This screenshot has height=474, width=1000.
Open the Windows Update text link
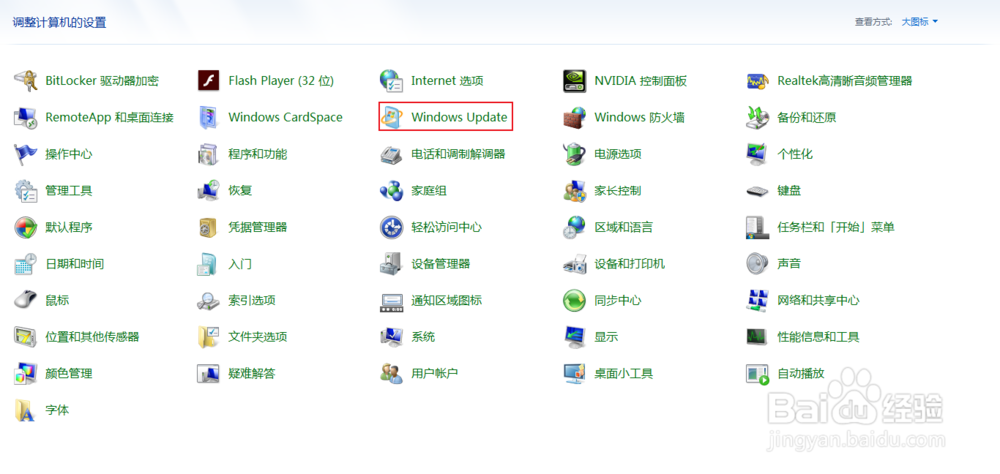[x=459, y=117]
